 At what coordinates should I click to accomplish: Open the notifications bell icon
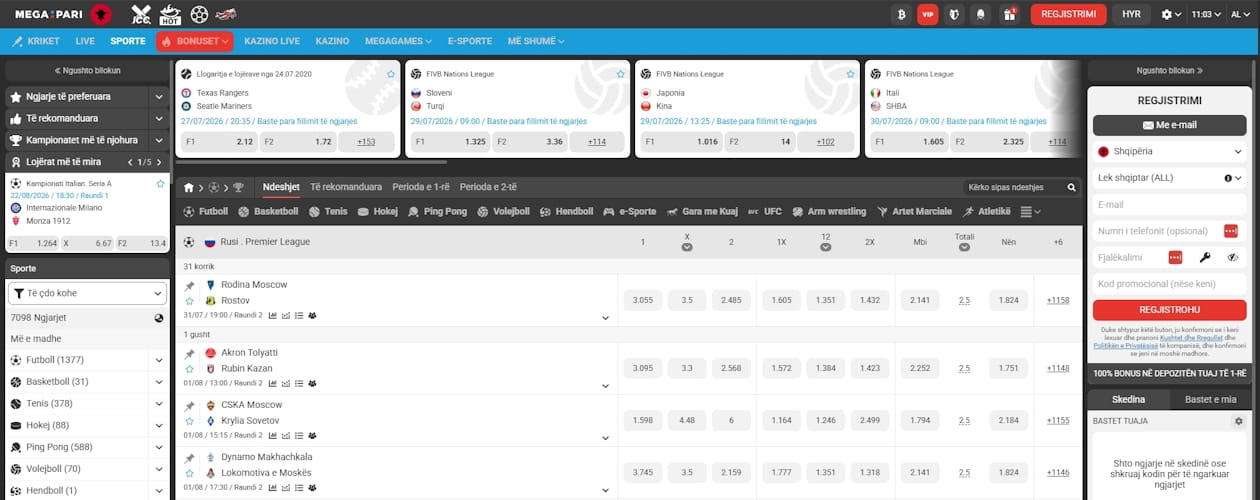click(981, 15)
